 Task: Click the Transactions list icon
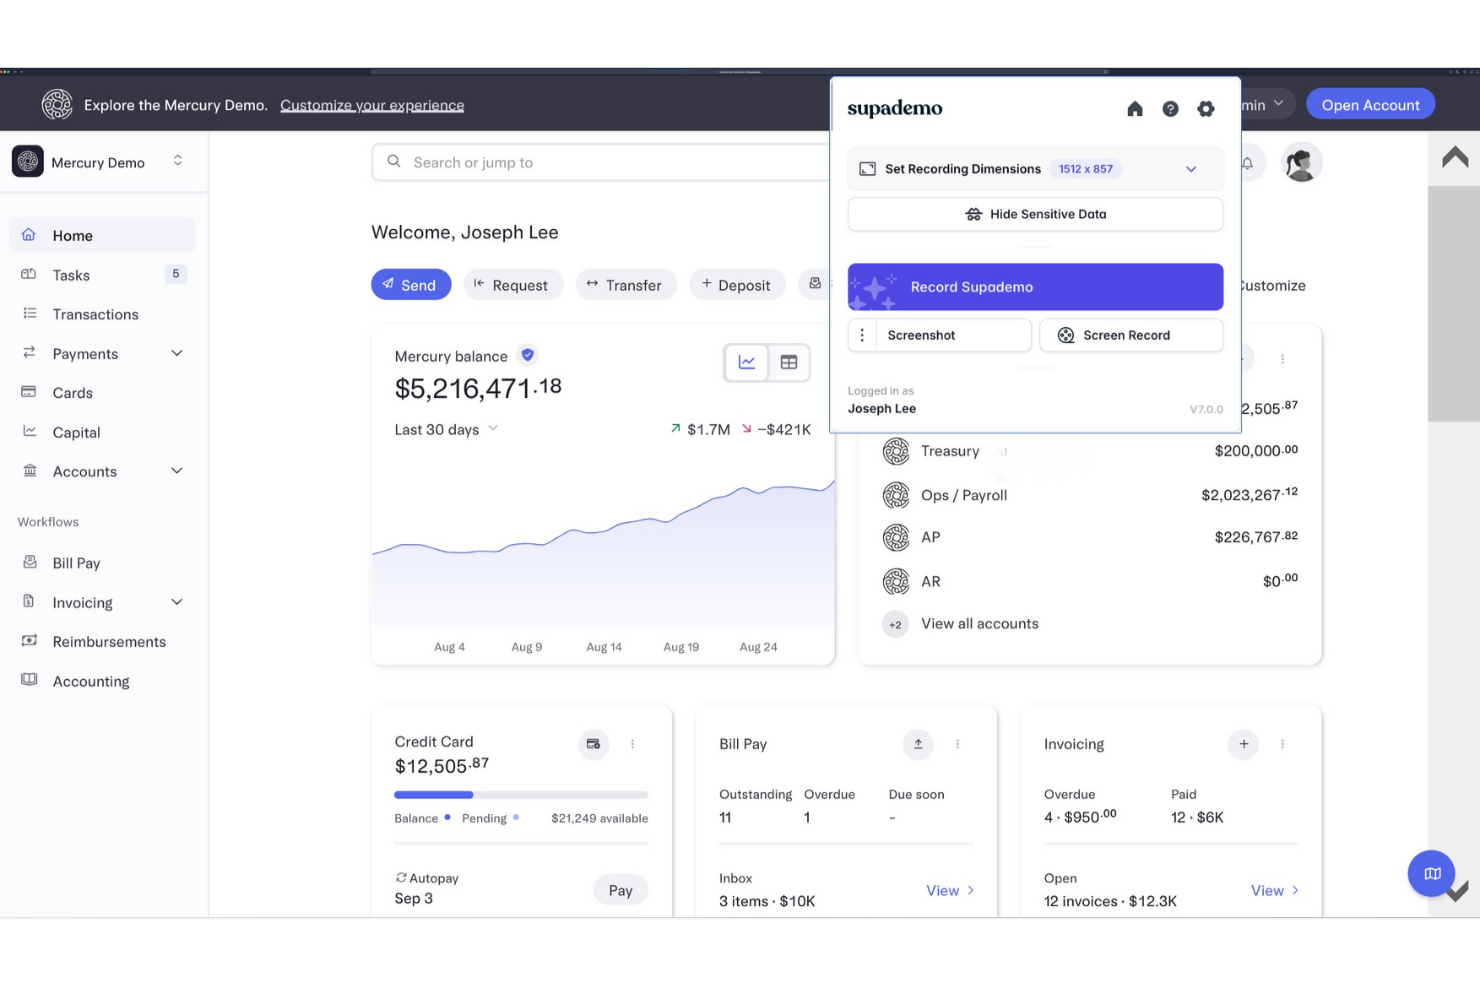(29, 314)
